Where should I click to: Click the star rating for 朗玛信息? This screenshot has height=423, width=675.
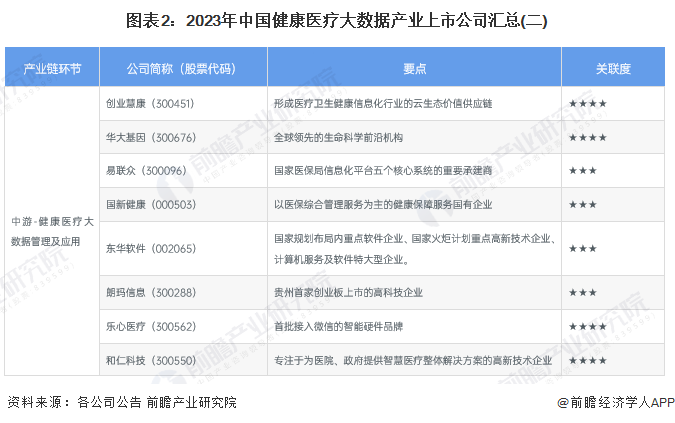click(x=583, y=293)
